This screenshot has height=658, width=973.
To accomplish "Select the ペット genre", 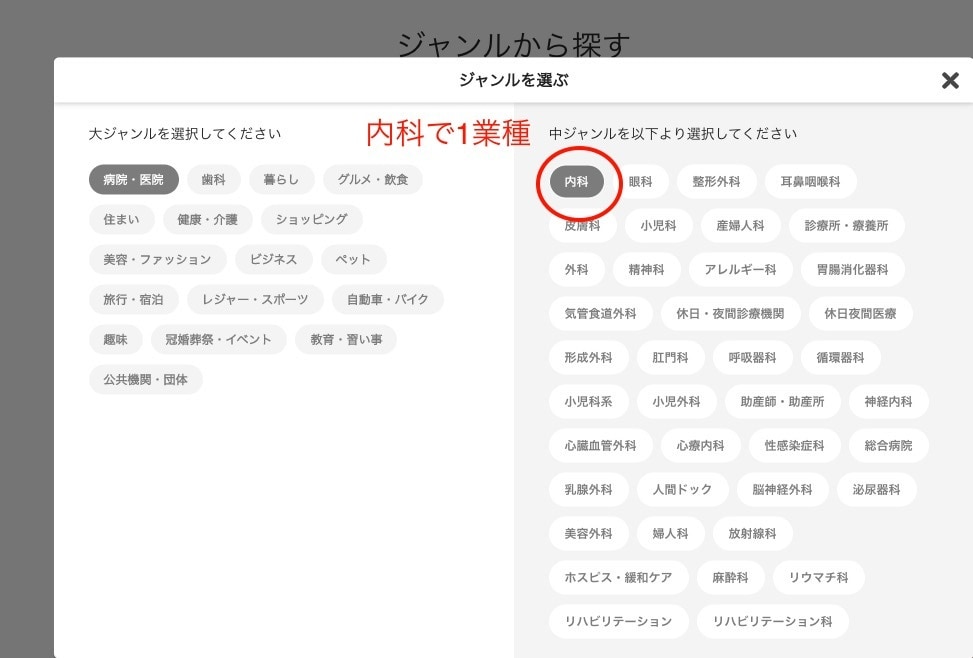I will click(x=354, y=259).
